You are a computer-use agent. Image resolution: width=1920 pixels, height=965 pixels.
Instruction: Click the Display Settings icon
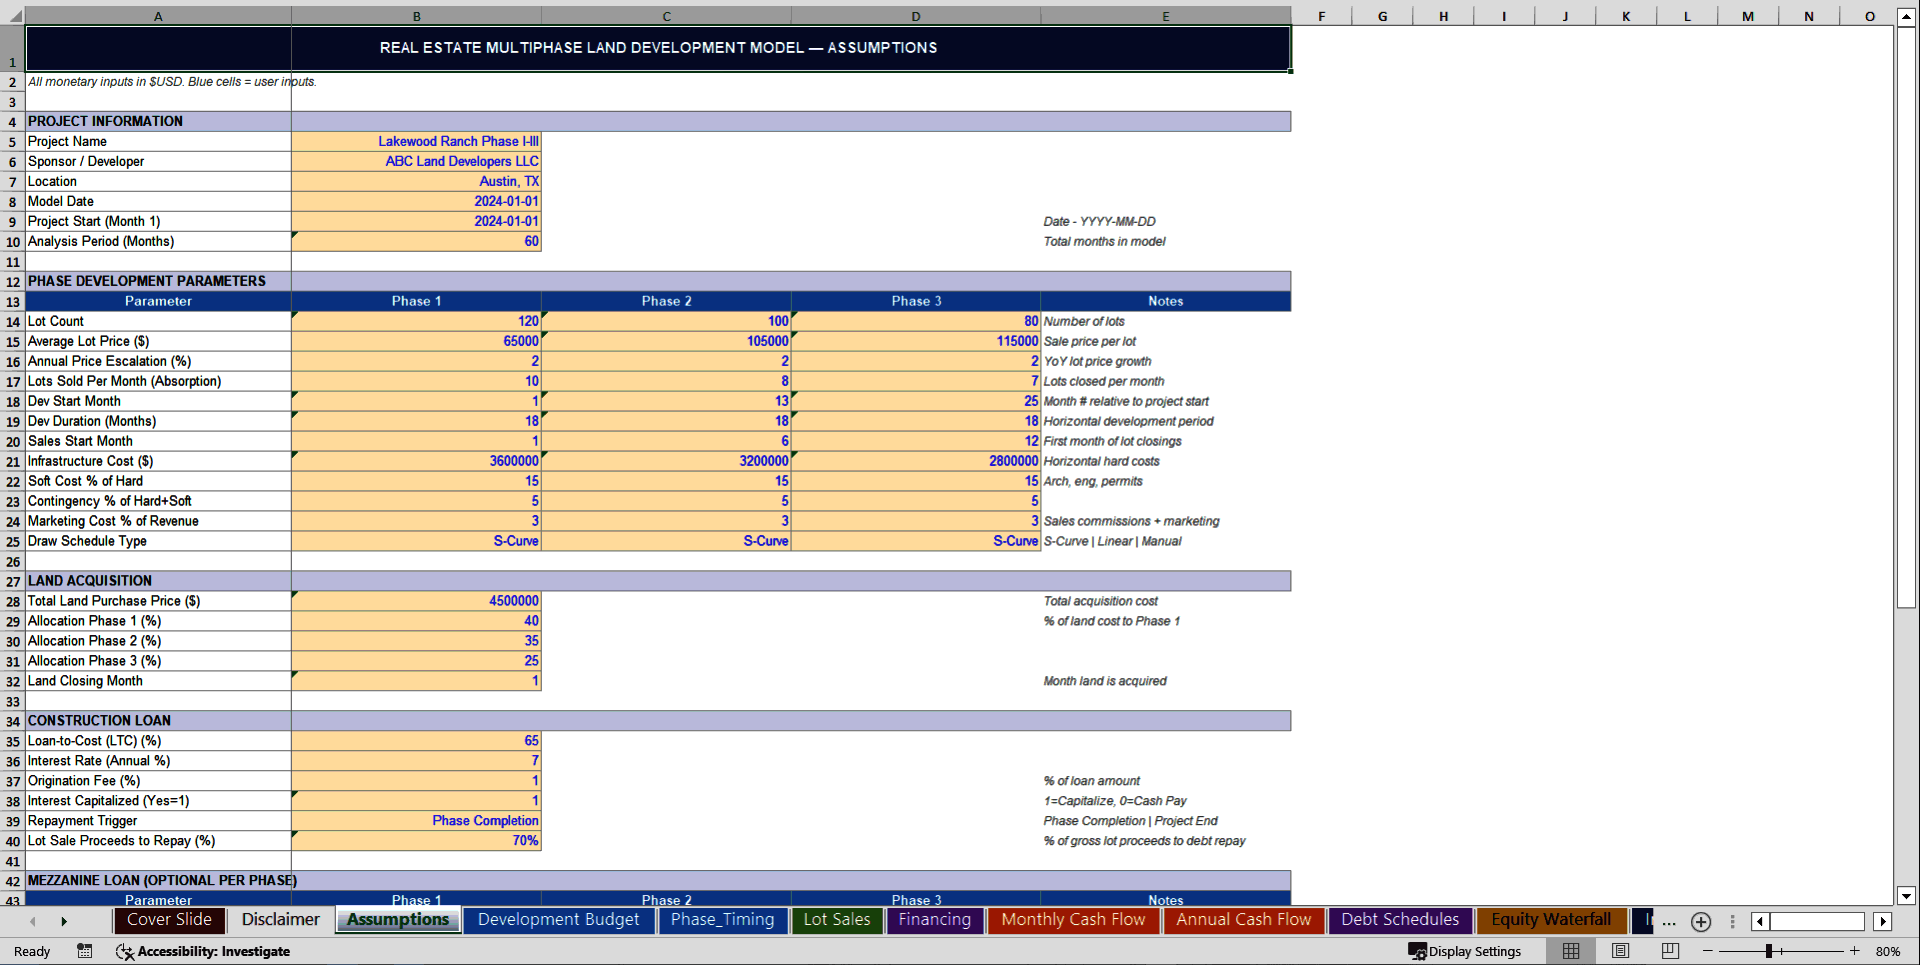click(x=1417, y=951)
